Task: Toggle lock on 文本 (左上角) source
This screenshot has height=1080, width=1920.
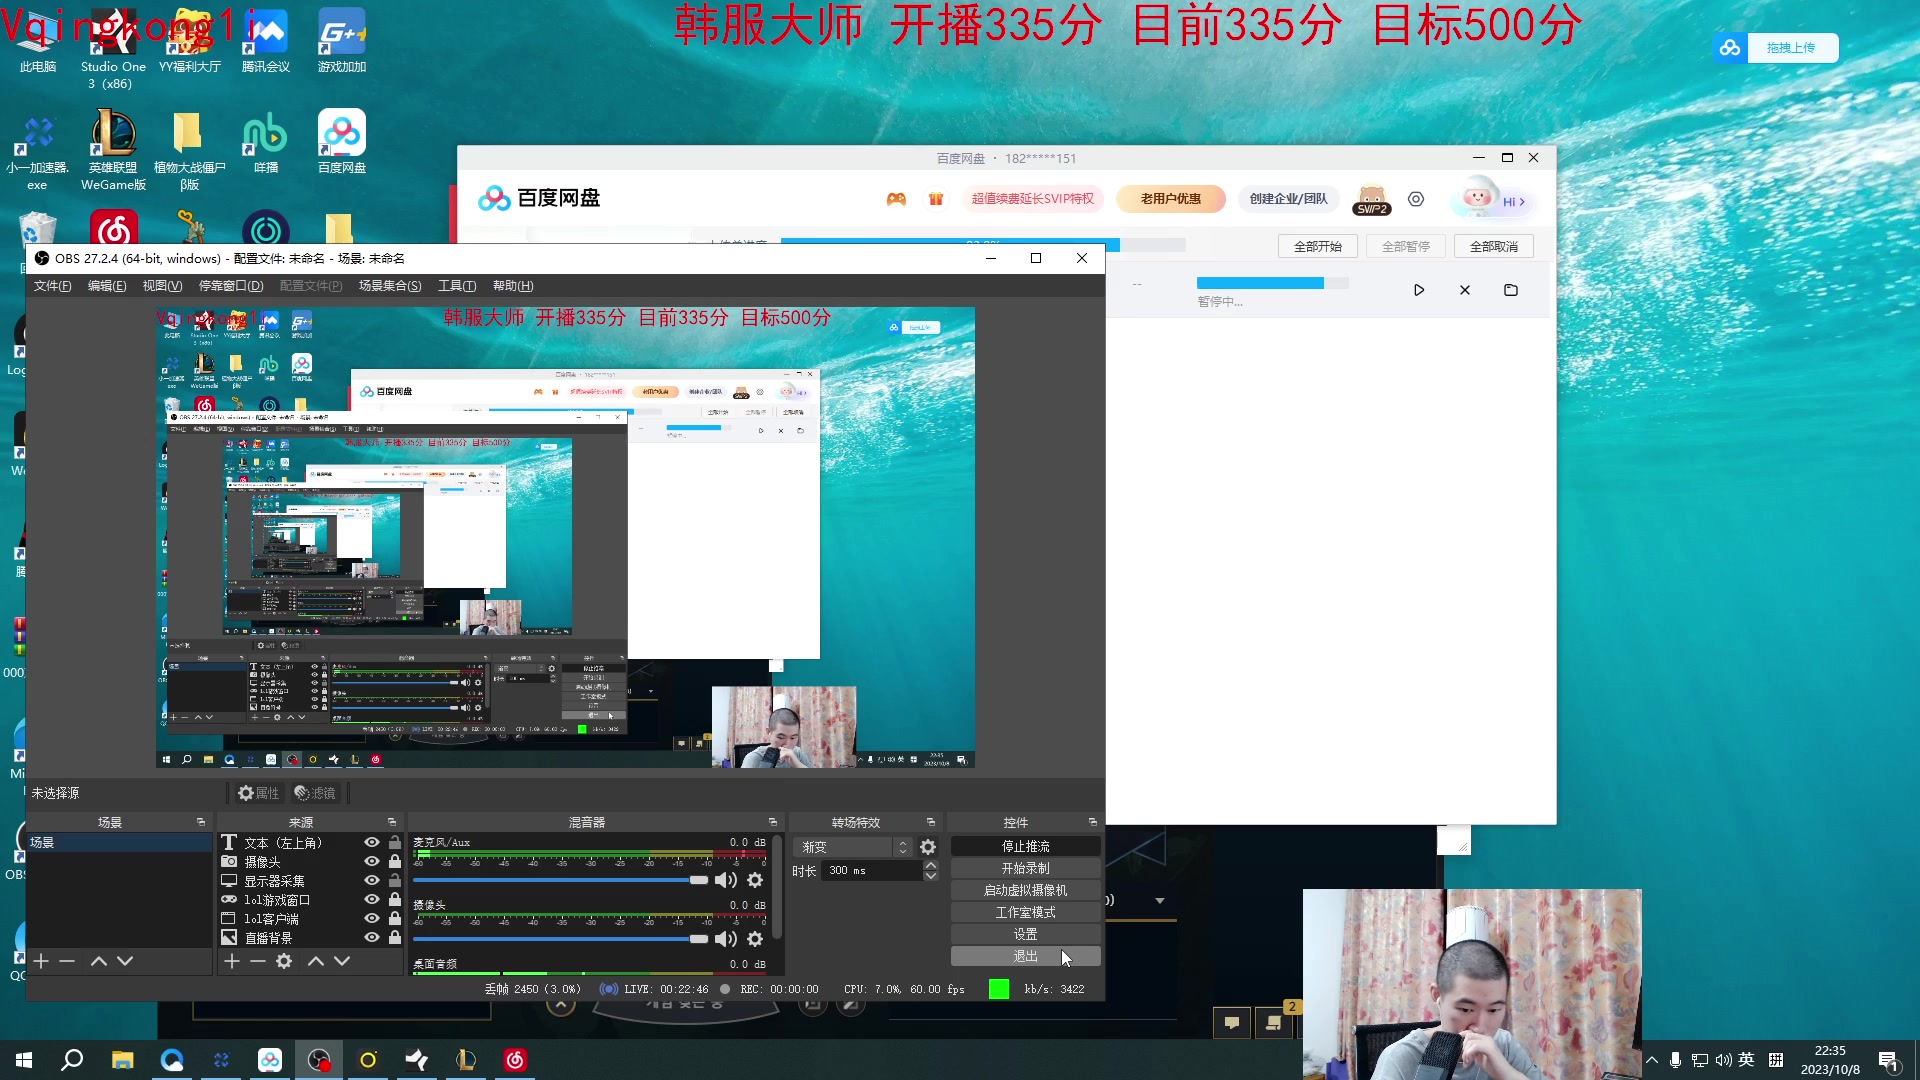Action: point(395,843)
